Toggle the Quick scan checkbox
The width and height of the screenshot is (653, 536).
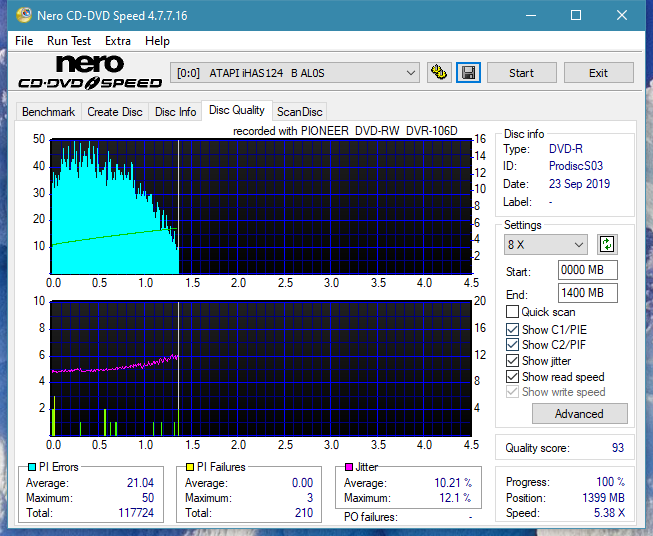512,312
